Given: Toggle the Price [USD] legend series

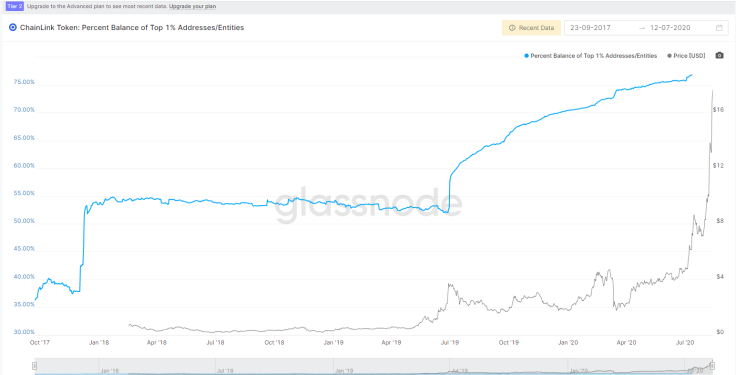Looking at the screenshot, I should click(686, 55).
